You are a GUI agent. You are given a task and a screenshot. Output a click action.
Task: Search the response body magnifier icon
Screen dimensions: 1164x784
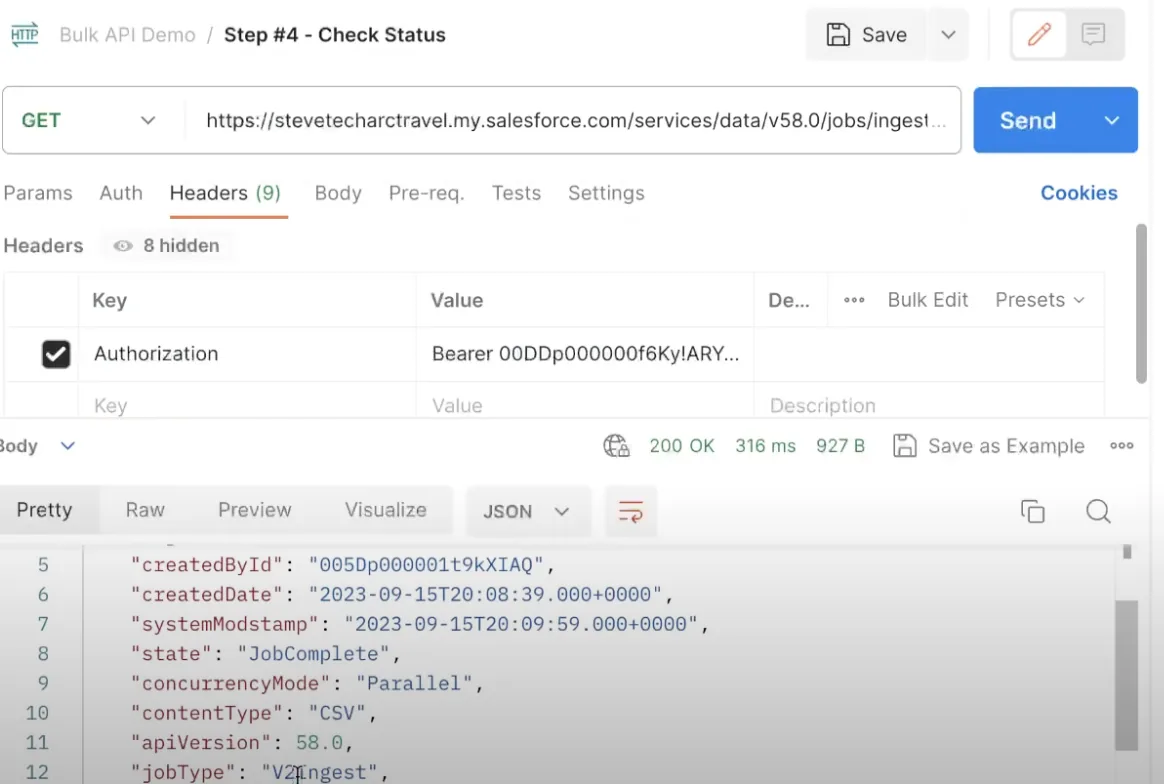pyautogui.click(x=1098, y=511)
